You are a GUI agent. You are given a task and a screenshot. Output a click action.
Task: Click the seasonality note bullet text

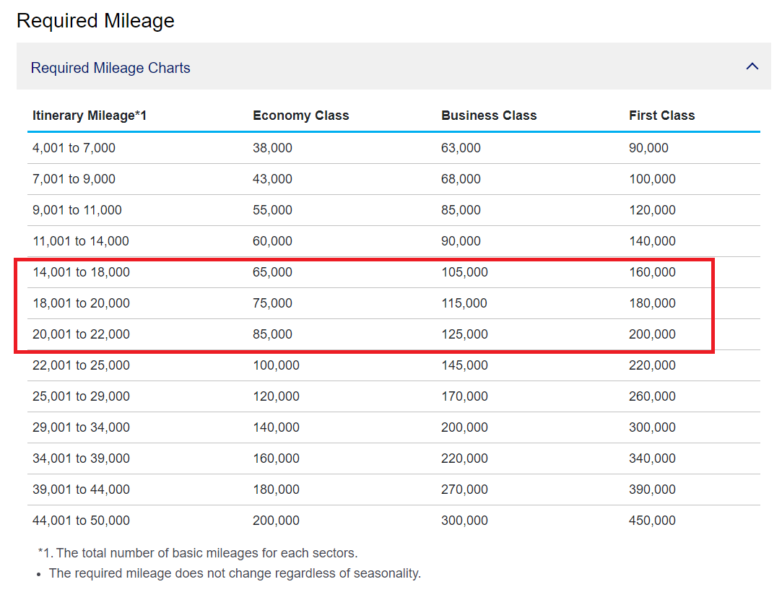[x=235, y=574]
